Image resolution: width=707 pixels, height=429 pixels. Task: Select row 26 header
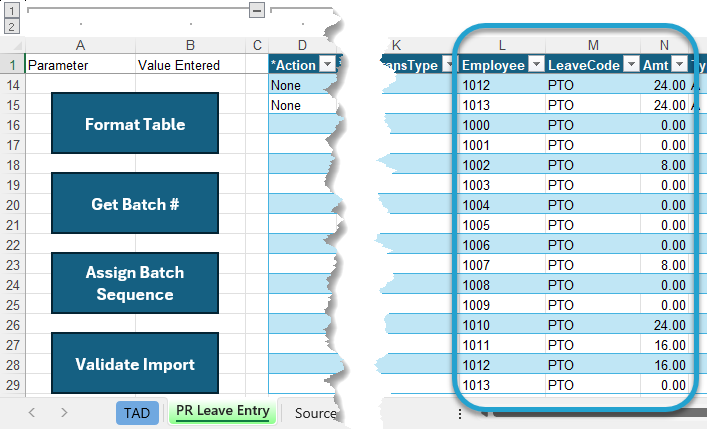pyautogui.click(x=13, y=325)
